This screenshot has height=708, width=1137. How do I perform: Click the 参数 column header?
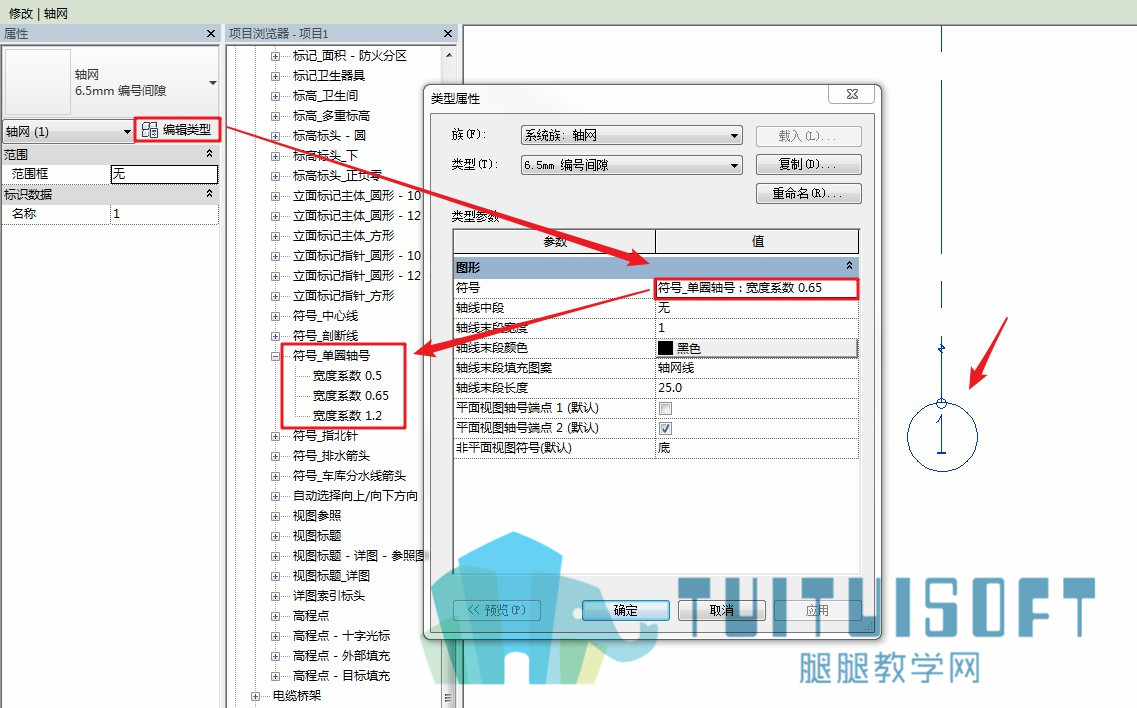(x=555, y=242)
